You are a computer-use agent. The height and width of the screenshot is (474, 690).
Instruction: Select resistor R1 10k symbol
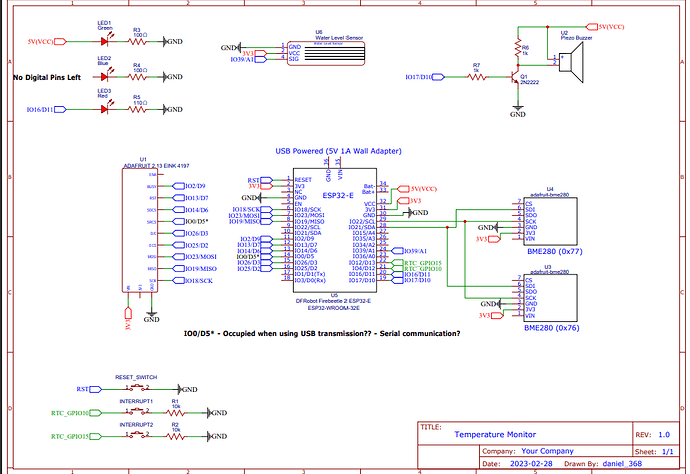pyautogui.click(x=176, y=413)
